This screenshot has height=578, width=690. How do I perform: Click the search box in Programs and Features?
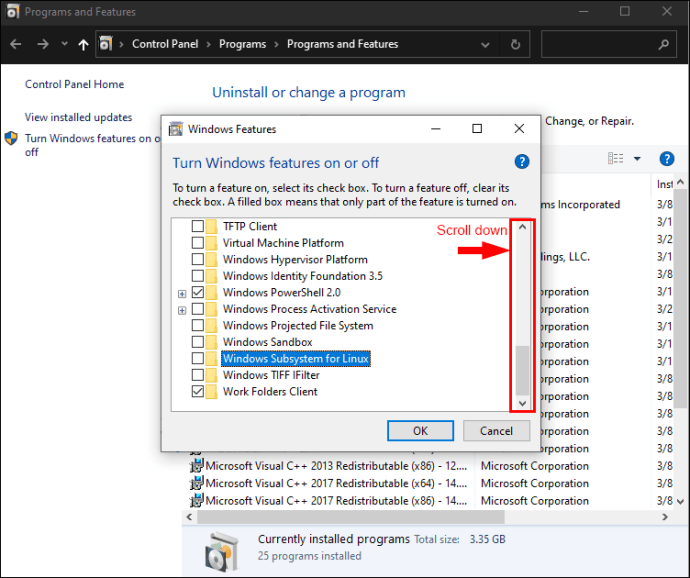[608, 44]
